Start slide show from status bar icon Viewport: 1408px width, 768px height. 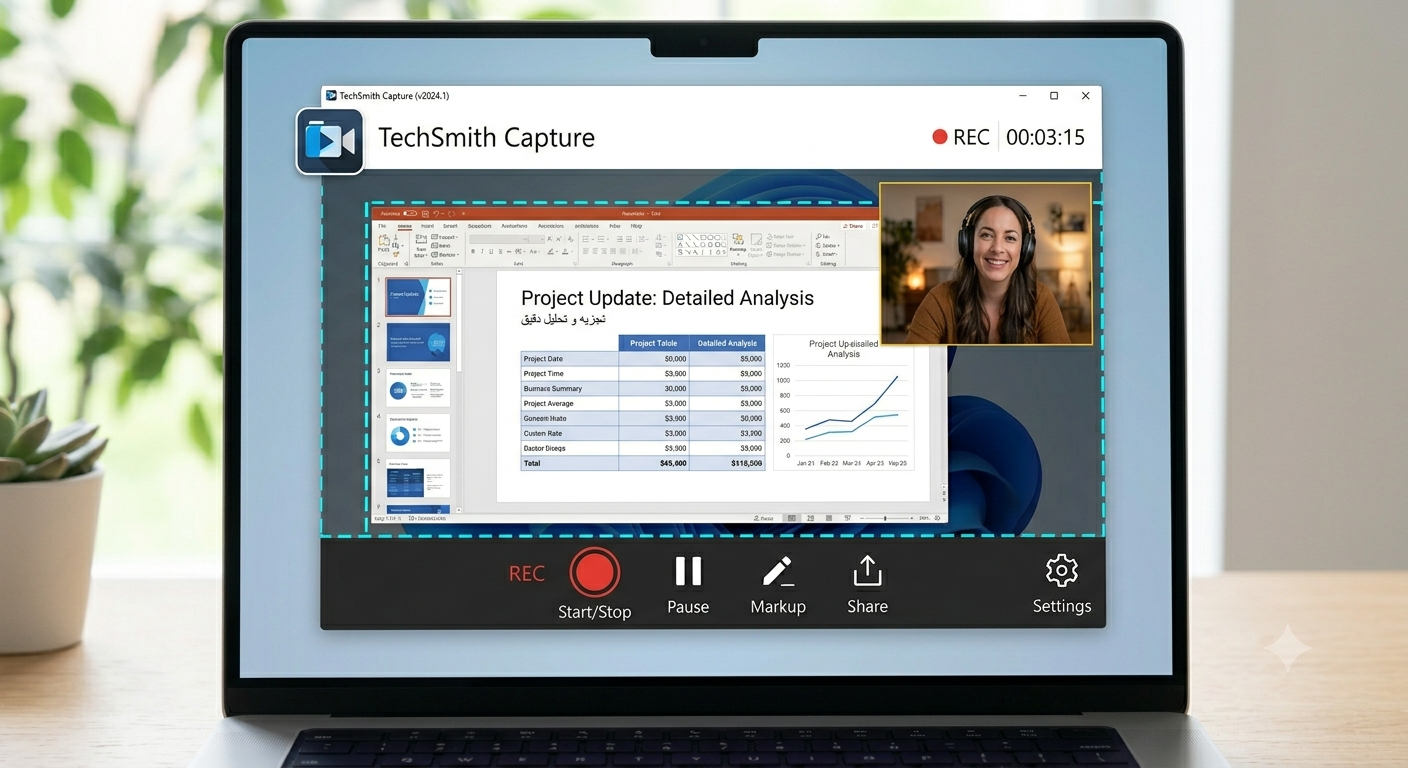[x=848, y=518]
